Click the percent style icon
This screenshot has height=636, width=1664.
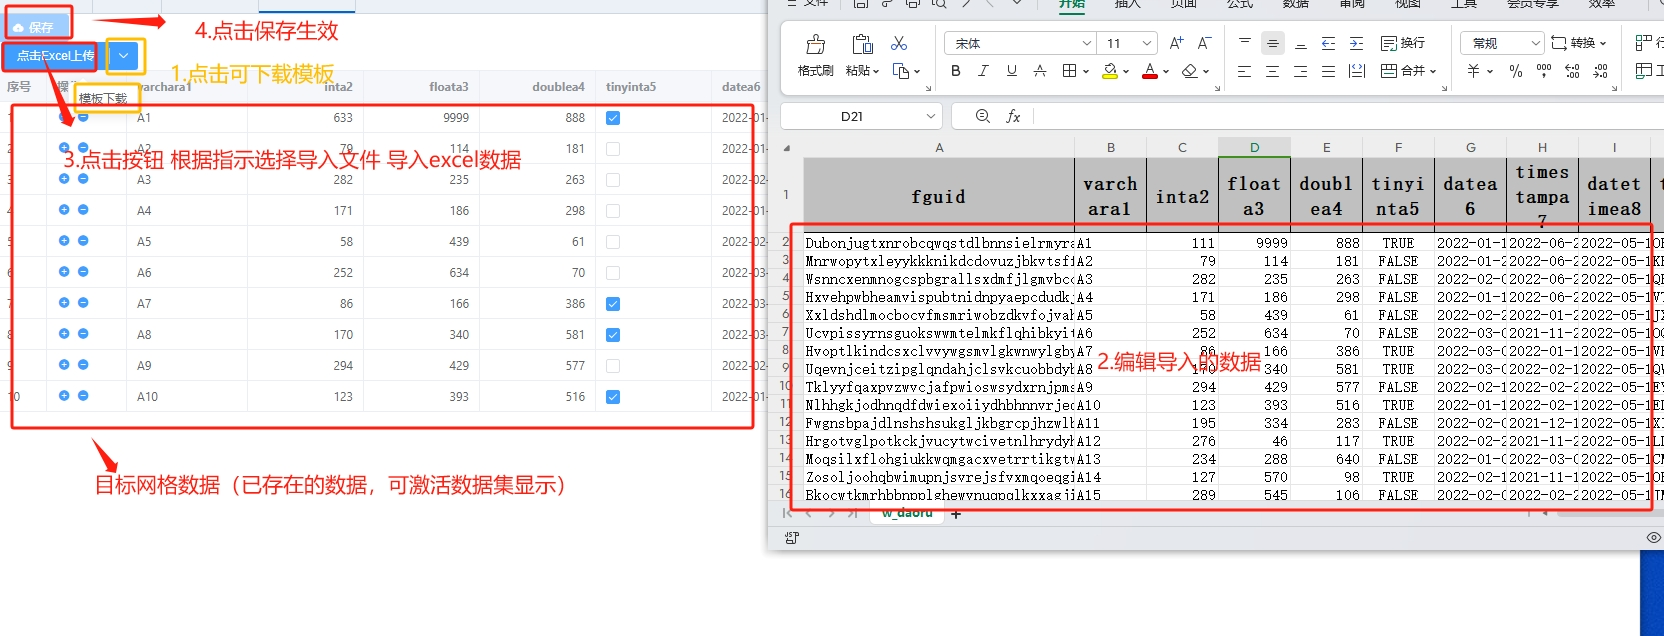[1516, 71]
